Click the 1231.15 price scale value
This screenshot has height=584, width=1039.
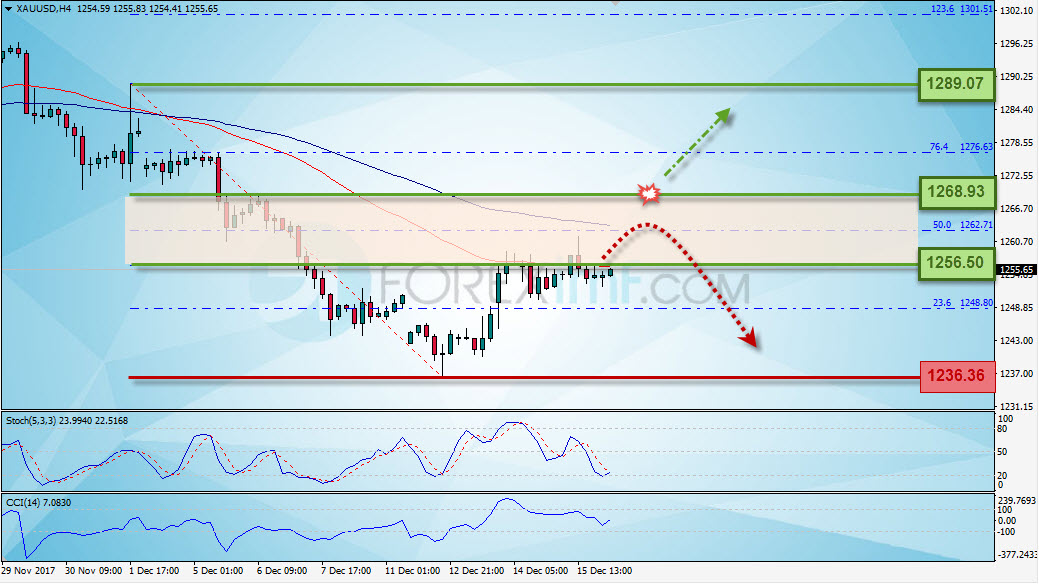tap(1016, 406)
